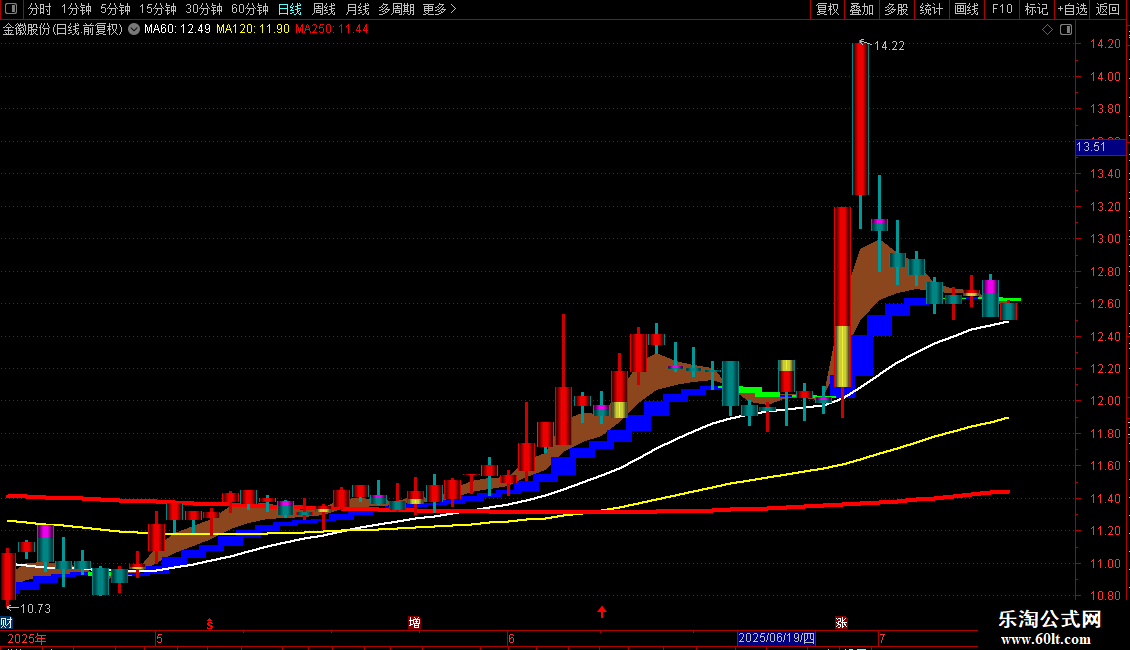Click the 13.51 price marker on axis

[1100, 147]
